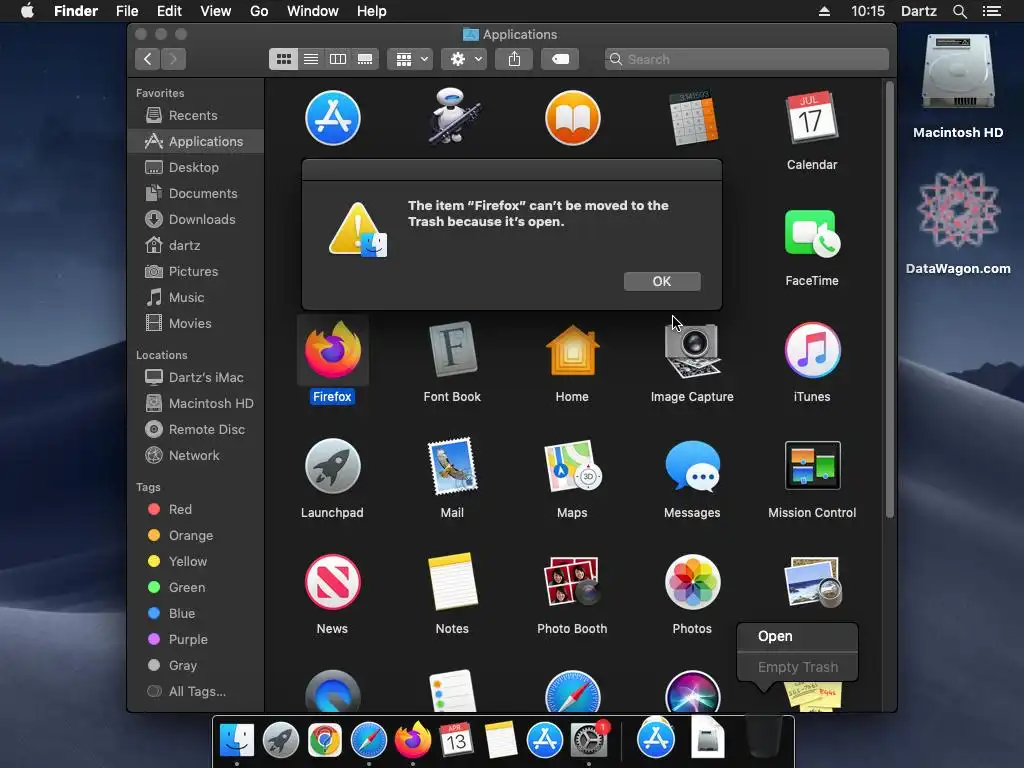Open Pictures in the sidebar
This screenshot has height=768, width=1024.
tap(196, 272)
